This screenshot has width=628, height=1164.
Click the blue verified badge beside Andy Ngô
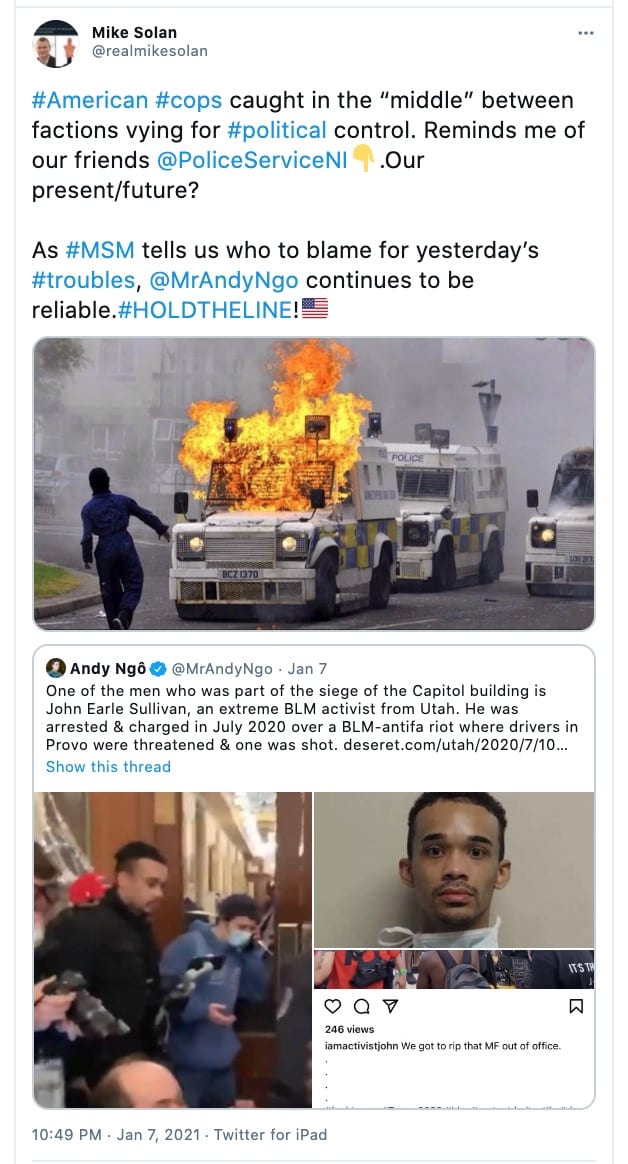coord(158,669)
